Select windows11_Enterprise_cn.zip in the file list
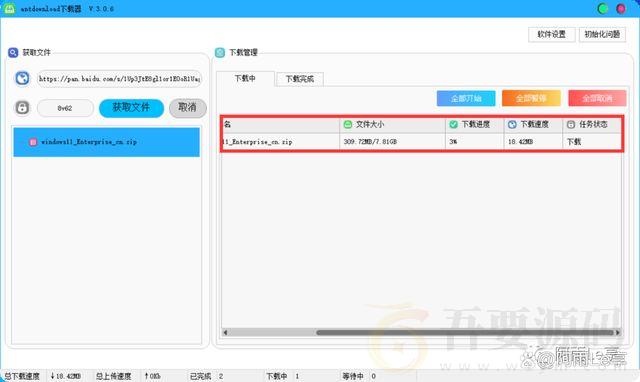This screenshot has width=640, height=382. coord(107,142)
